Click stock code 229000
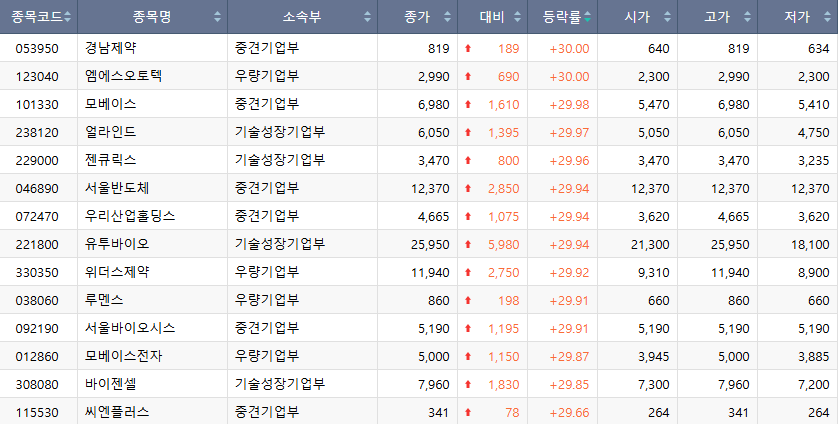This screenshot has height=424, width=838. [37, 160]
